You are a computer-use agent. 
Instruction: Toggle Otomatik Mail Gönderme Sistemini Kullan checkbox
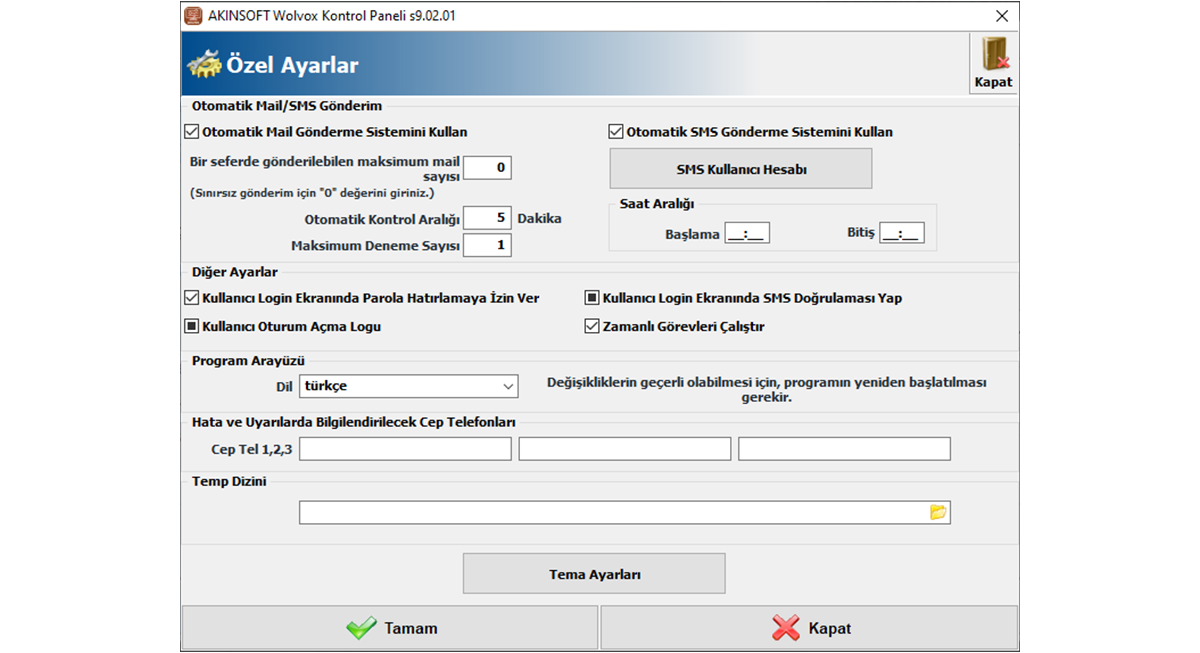tap(192, 132)
